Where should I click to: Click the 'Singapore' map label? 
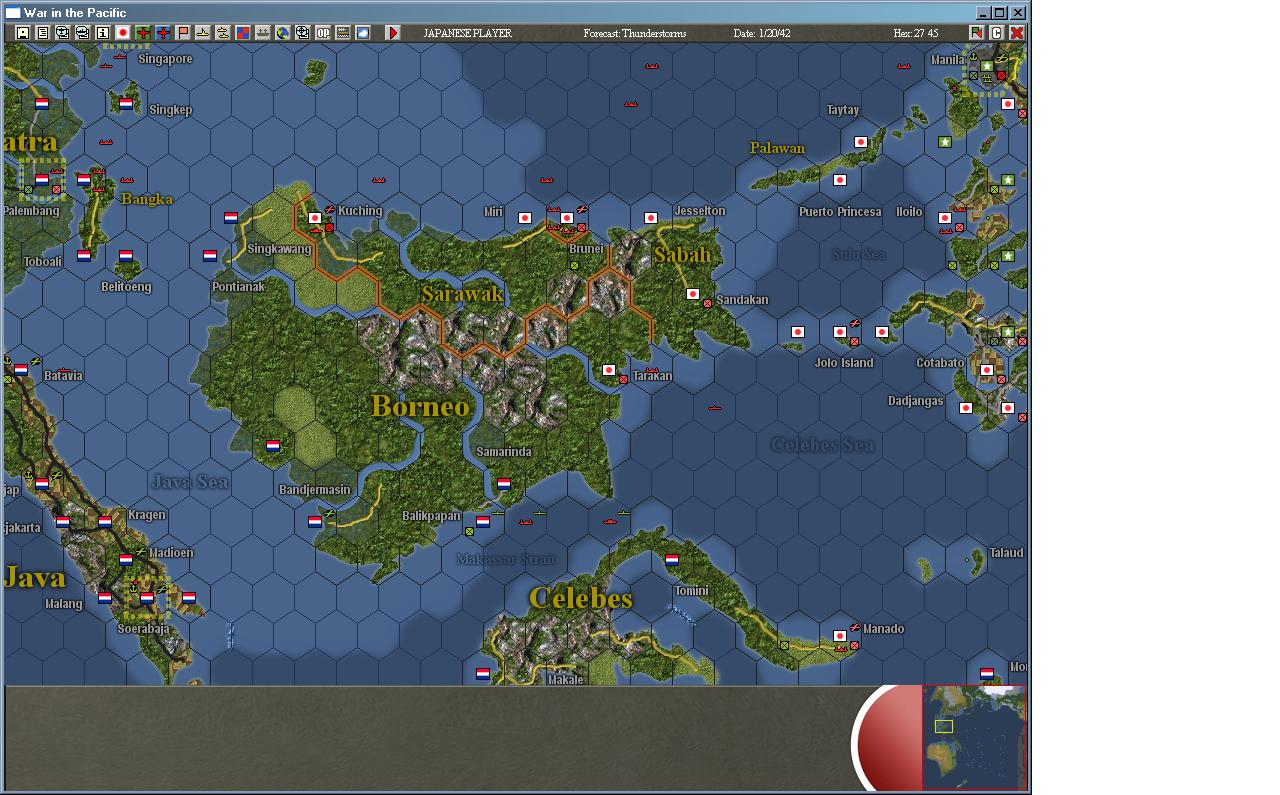(x=165, y=59)
